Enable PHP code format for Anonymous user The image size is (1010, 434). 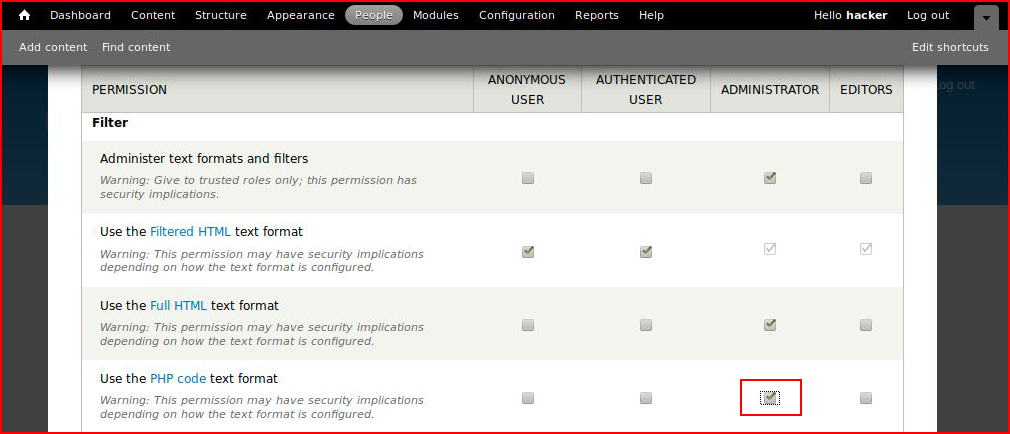(528, 398)
